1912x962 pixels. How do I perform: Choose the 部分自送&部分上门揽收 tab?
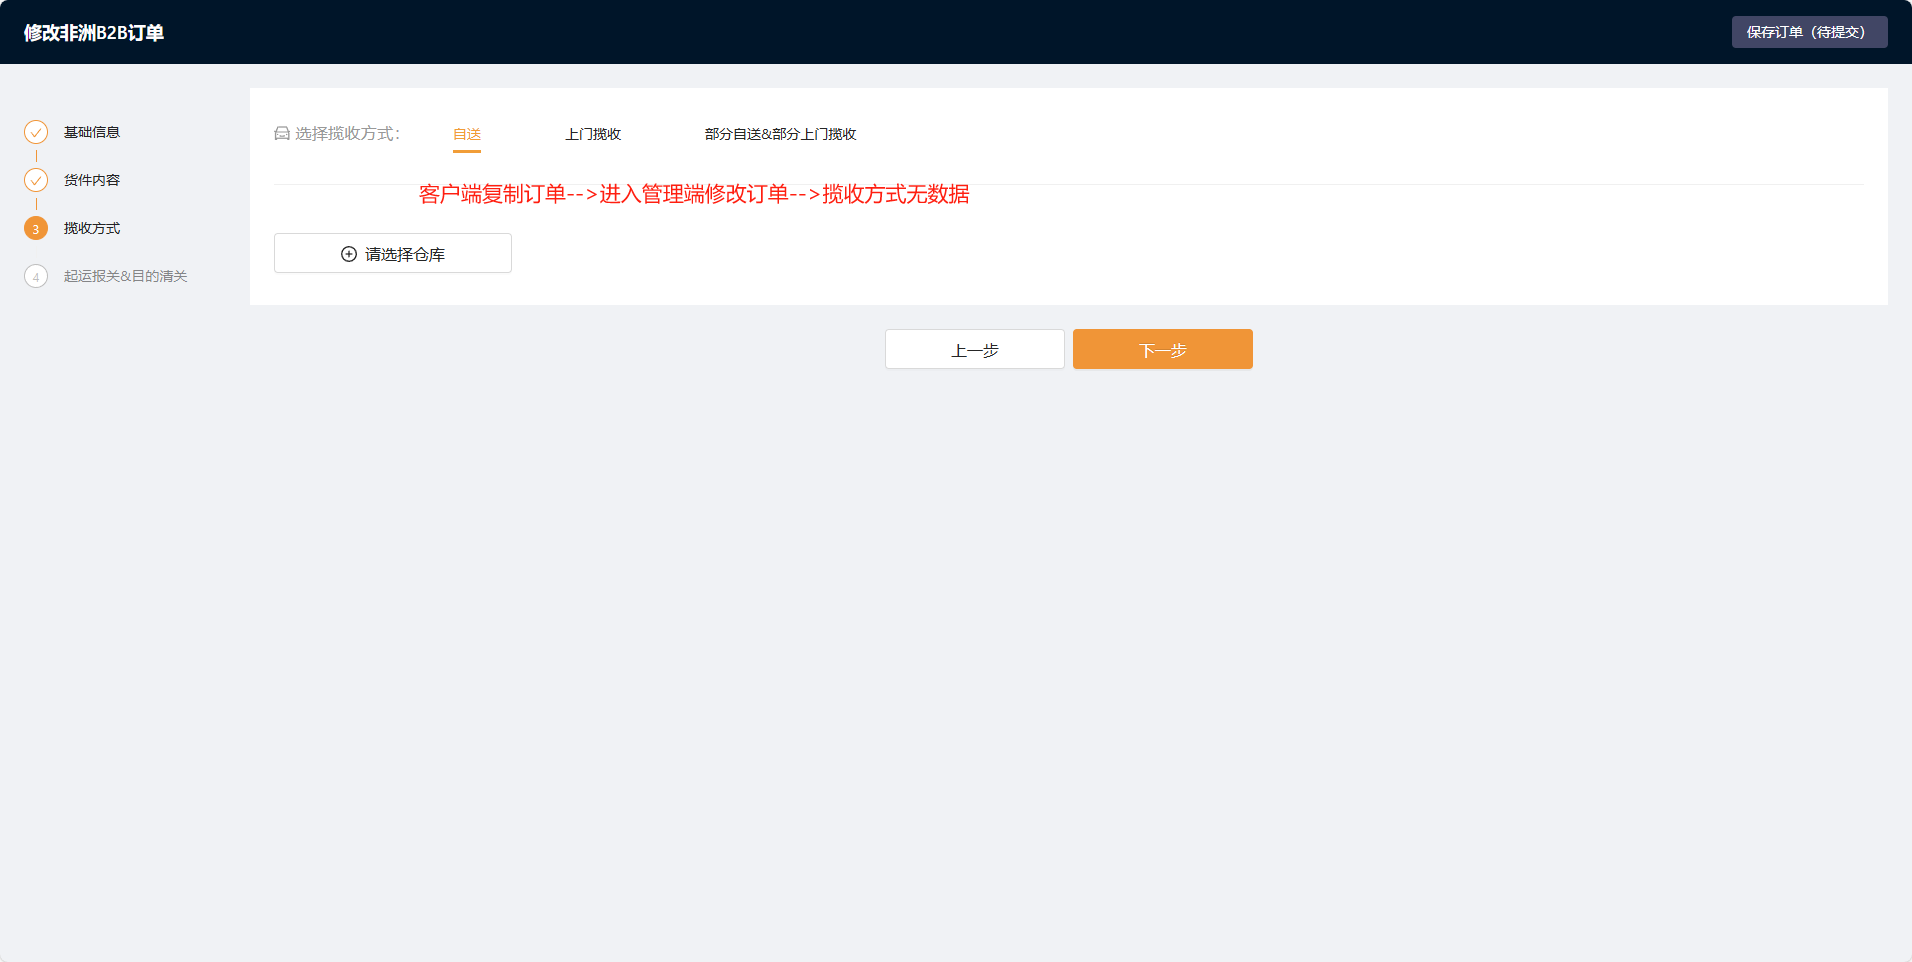coord(780,134)
